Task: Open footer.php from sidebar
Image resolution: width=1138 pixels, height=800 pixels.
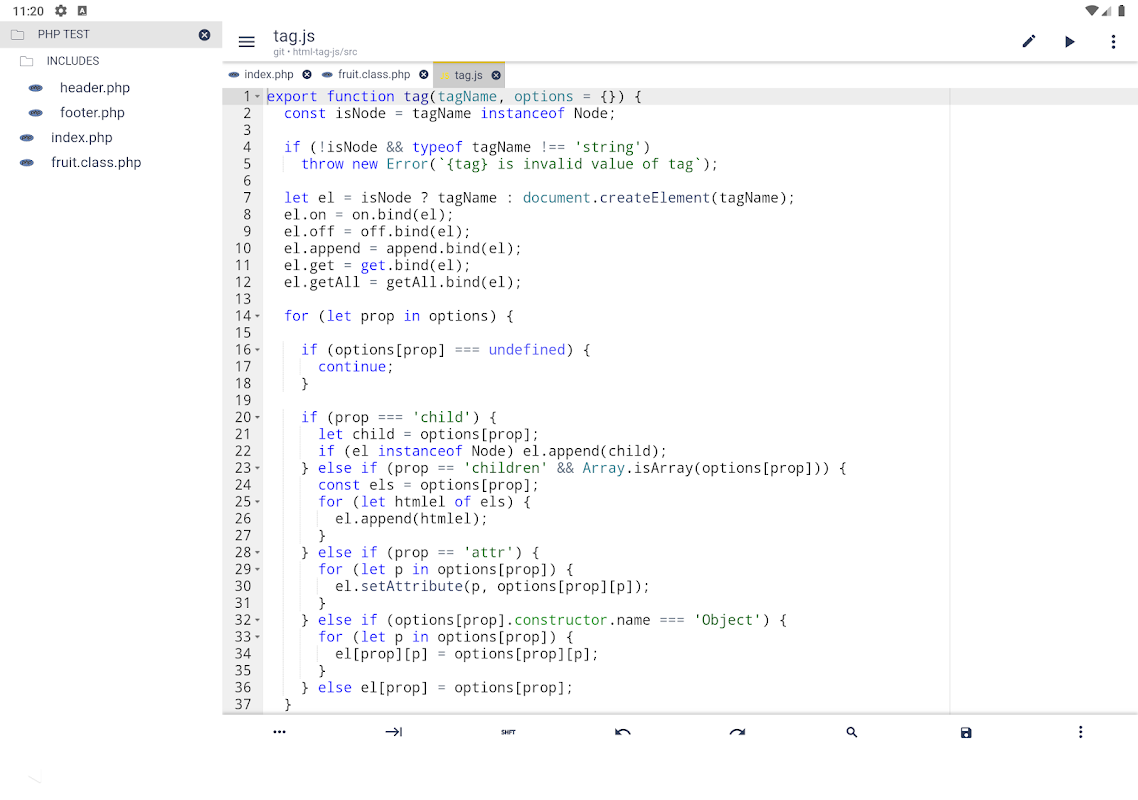Action: 92,113
